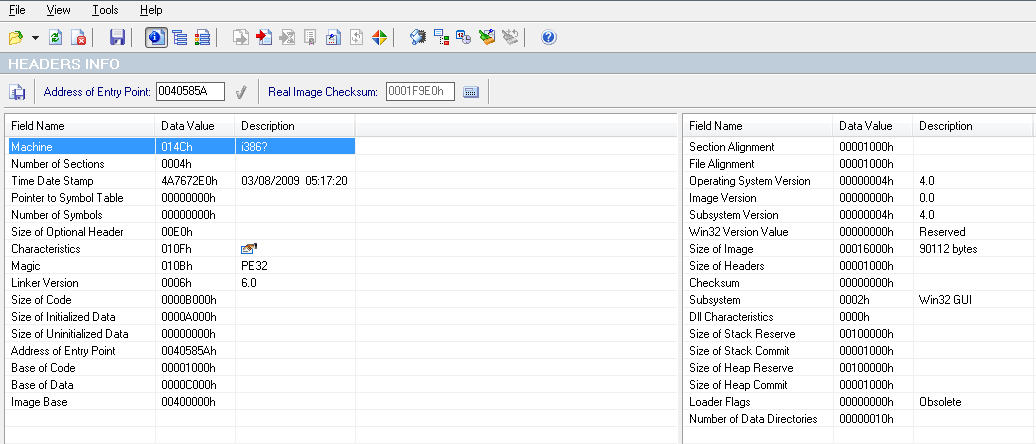1036x444 pixels.
Task: Click the 03/08/2009 05:17:20 description cell
Action: click(295, 181)
